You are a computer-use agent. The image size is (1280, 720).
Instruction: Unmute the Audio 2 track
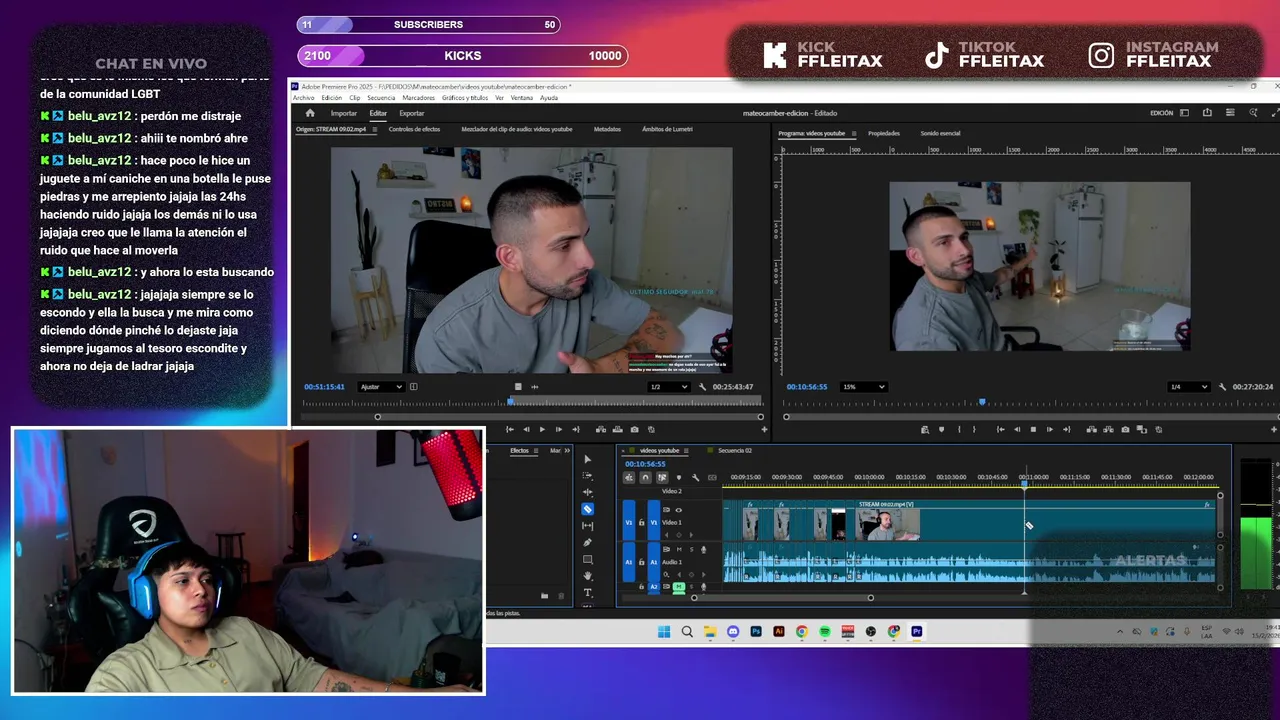[679, 587]
